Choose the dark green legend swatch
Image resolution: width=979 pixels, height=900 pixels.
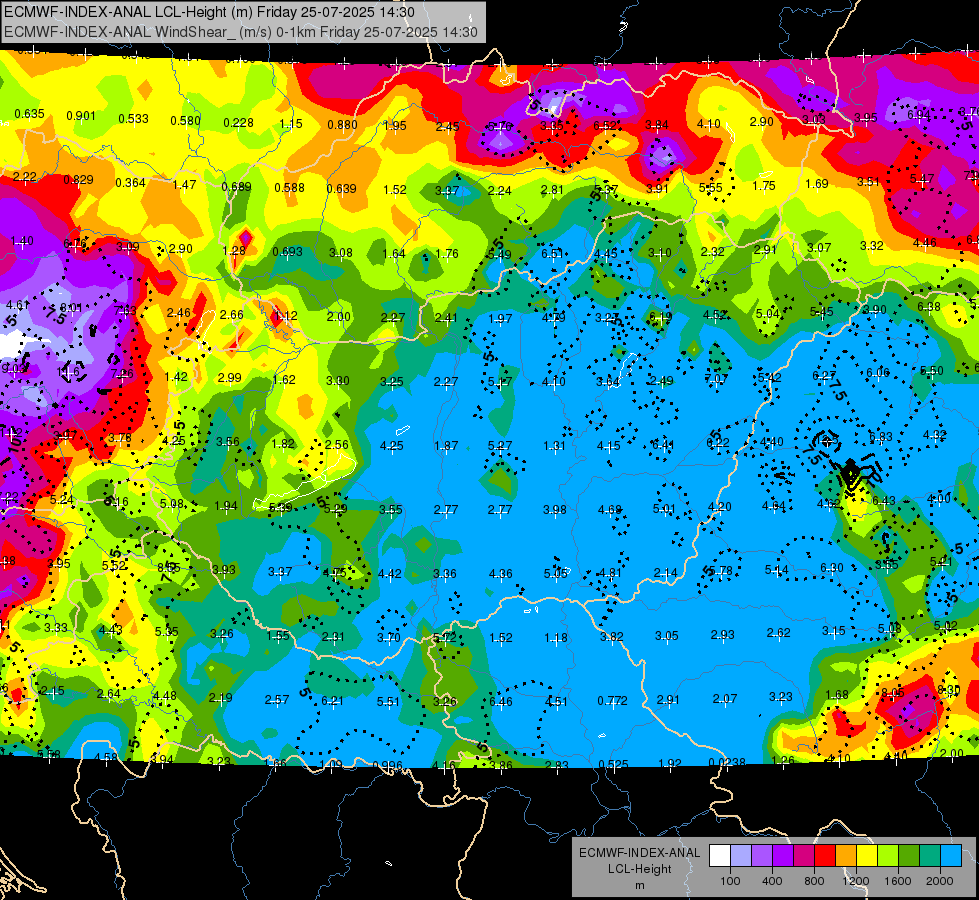coord(909,855)
